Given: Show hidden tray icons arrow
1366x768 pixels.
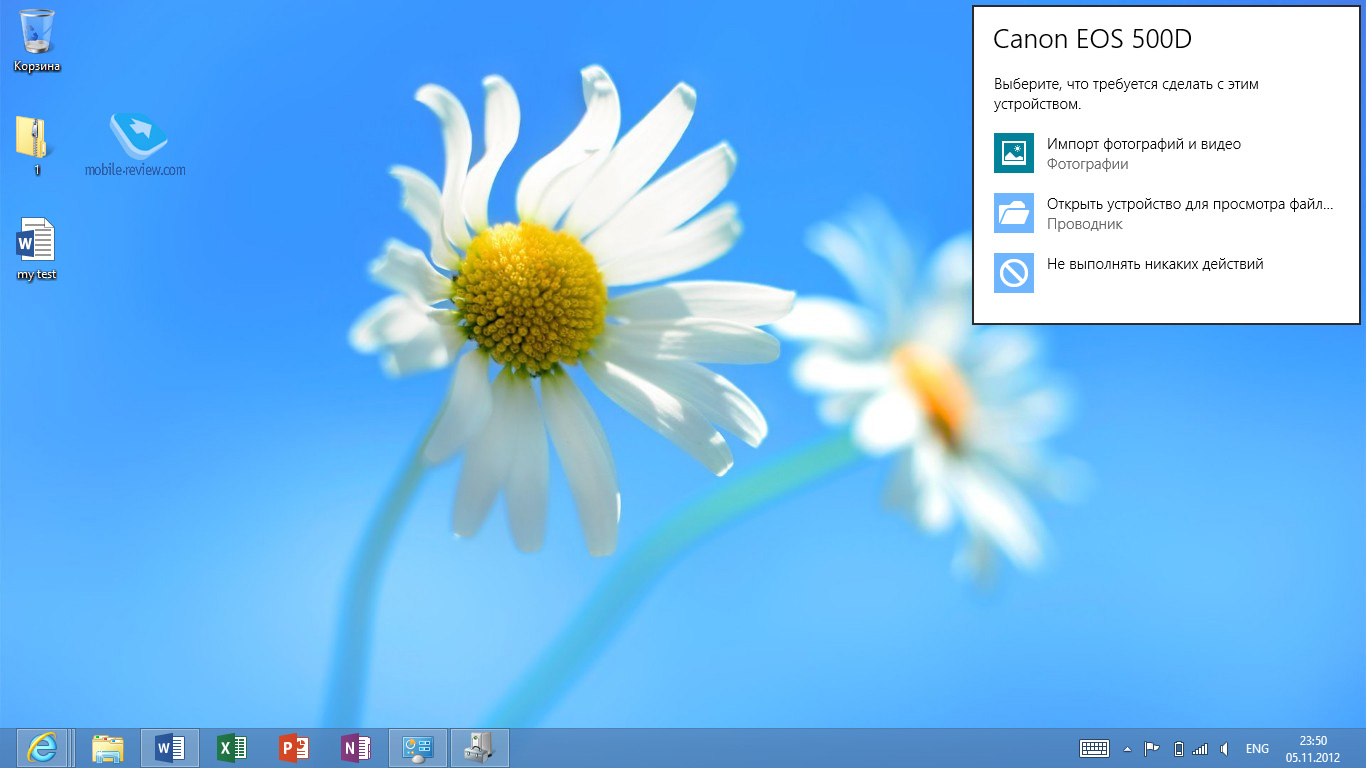Looking at the screenshot, I should pyautogui.click(x=1128, y=748).
